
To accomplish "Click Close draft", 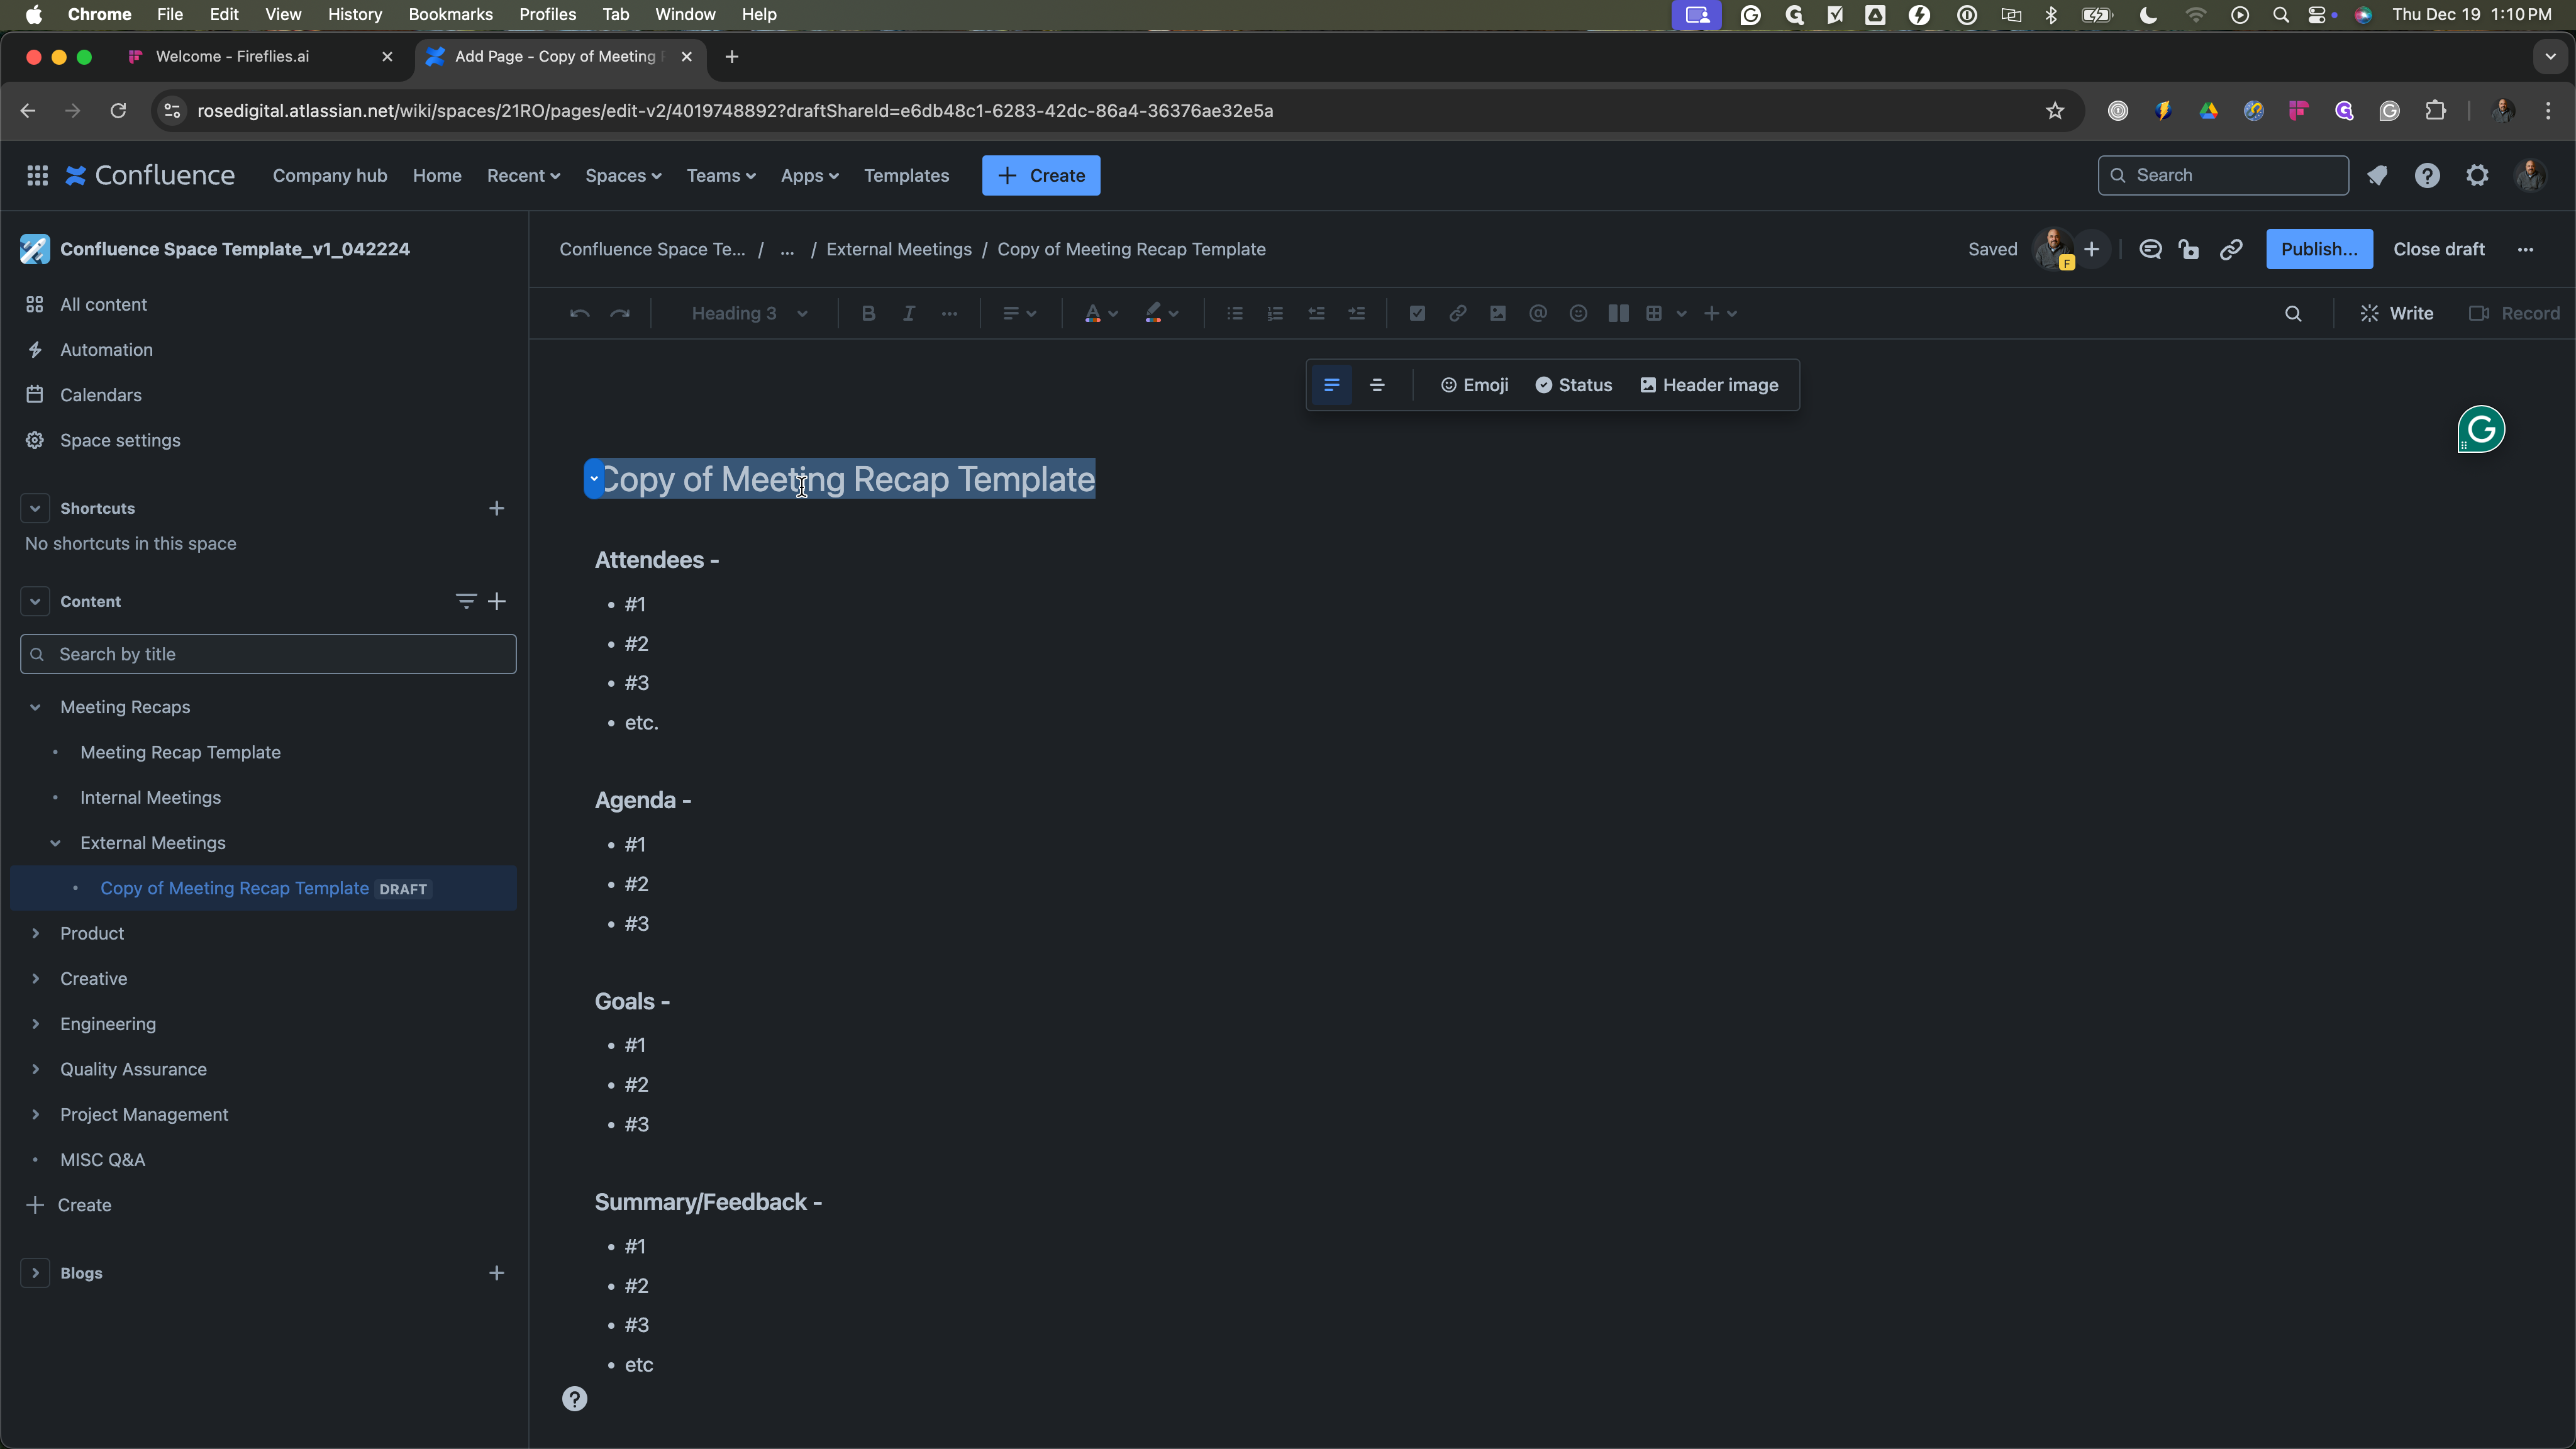I will [x=2438, y=249].
